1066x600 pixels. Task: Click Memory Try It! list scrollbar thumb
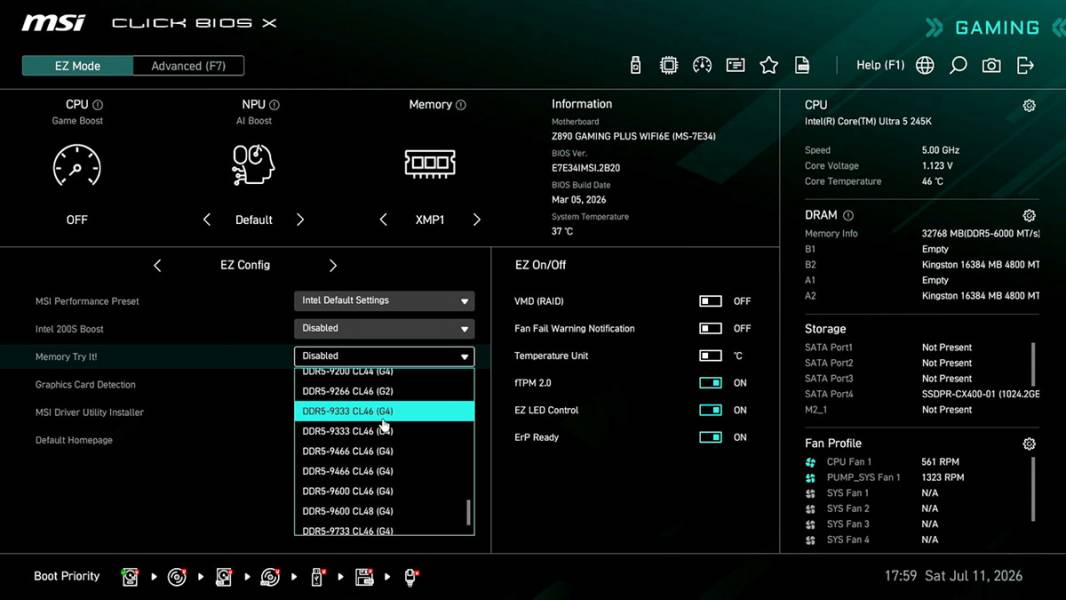pos(468,513)
